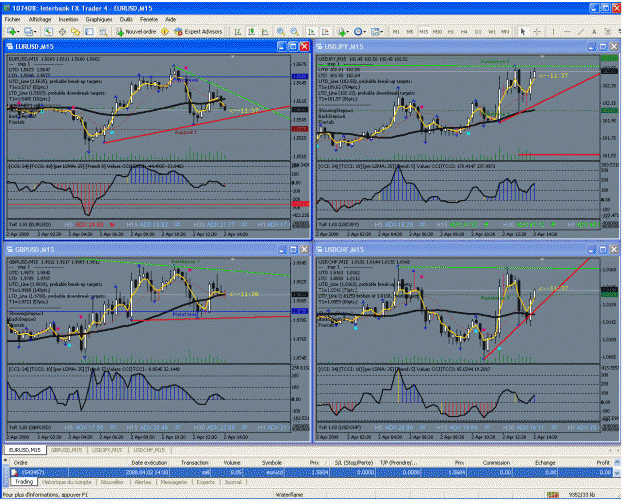This screenshot has height=501, width=625.
Task: Open the Indicators list dropdown icon
Action: (342, 31)
